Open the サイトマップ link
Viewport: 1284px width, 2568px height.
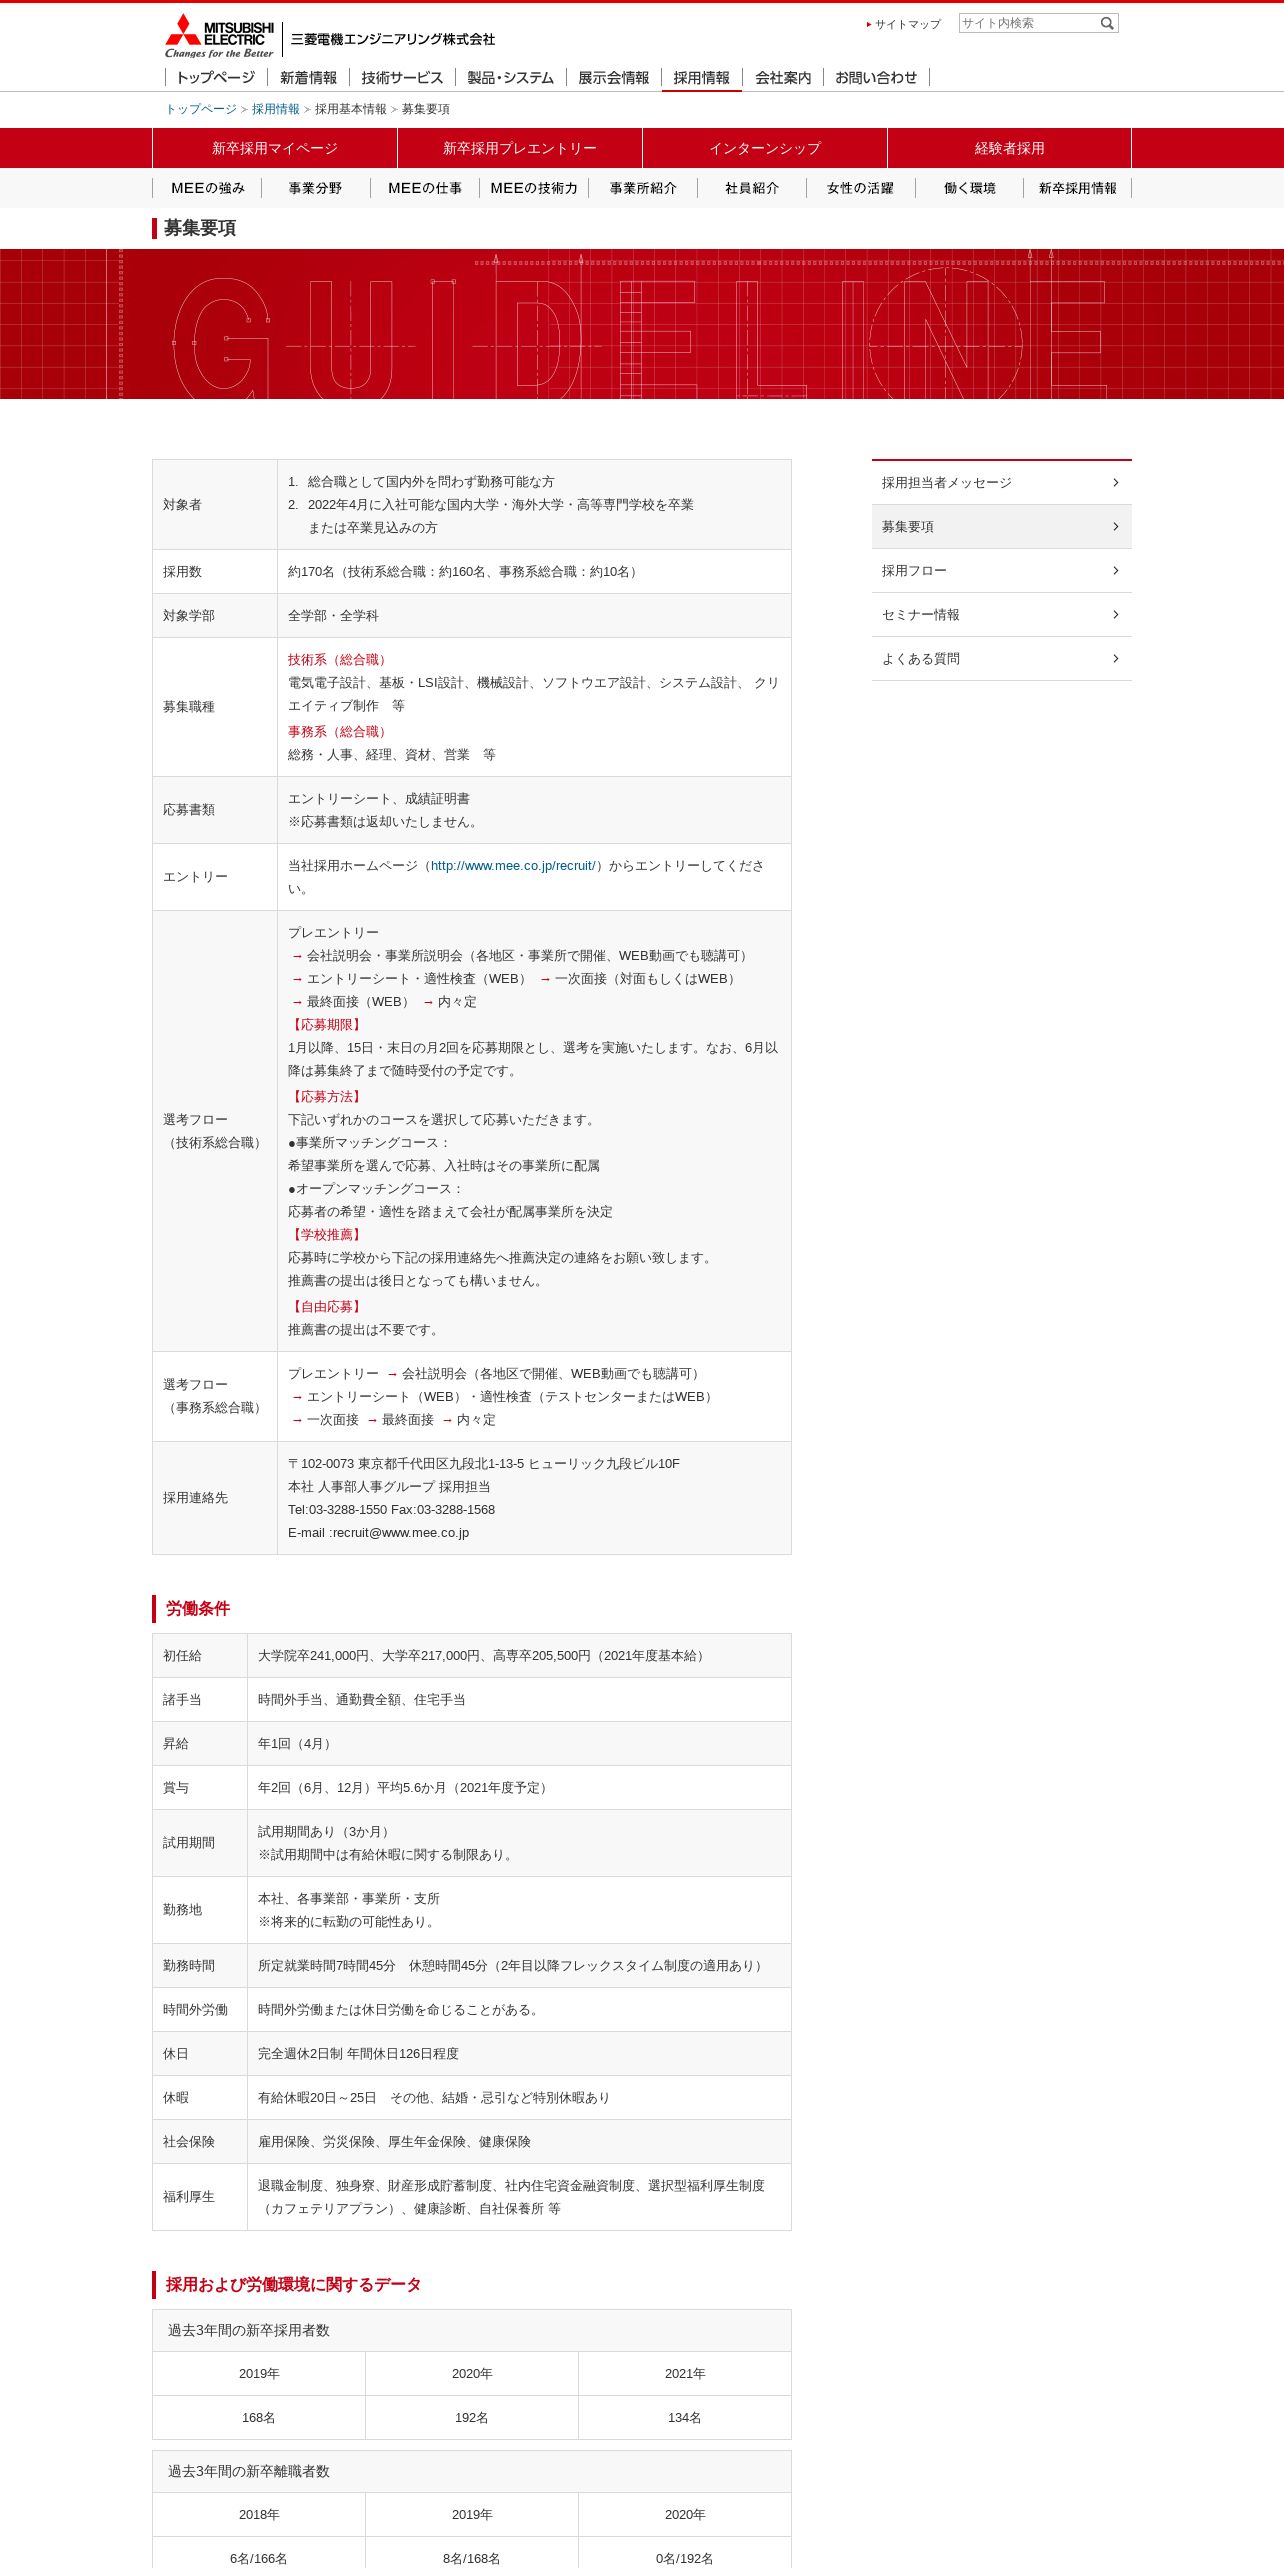907,24
